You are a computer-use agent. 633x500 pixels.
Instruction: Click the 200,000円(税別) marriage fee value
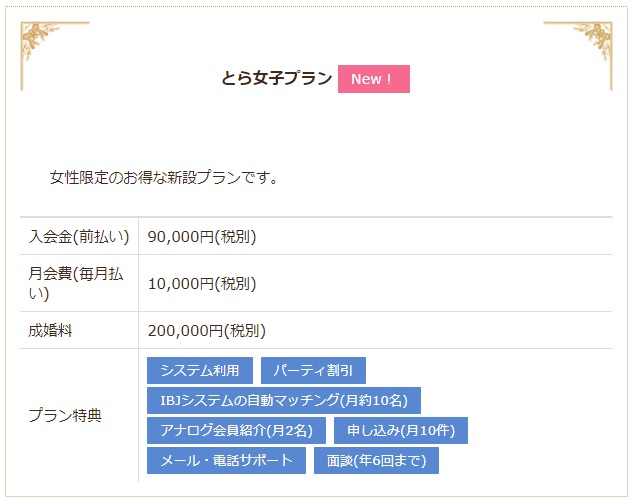click(206, 330)
